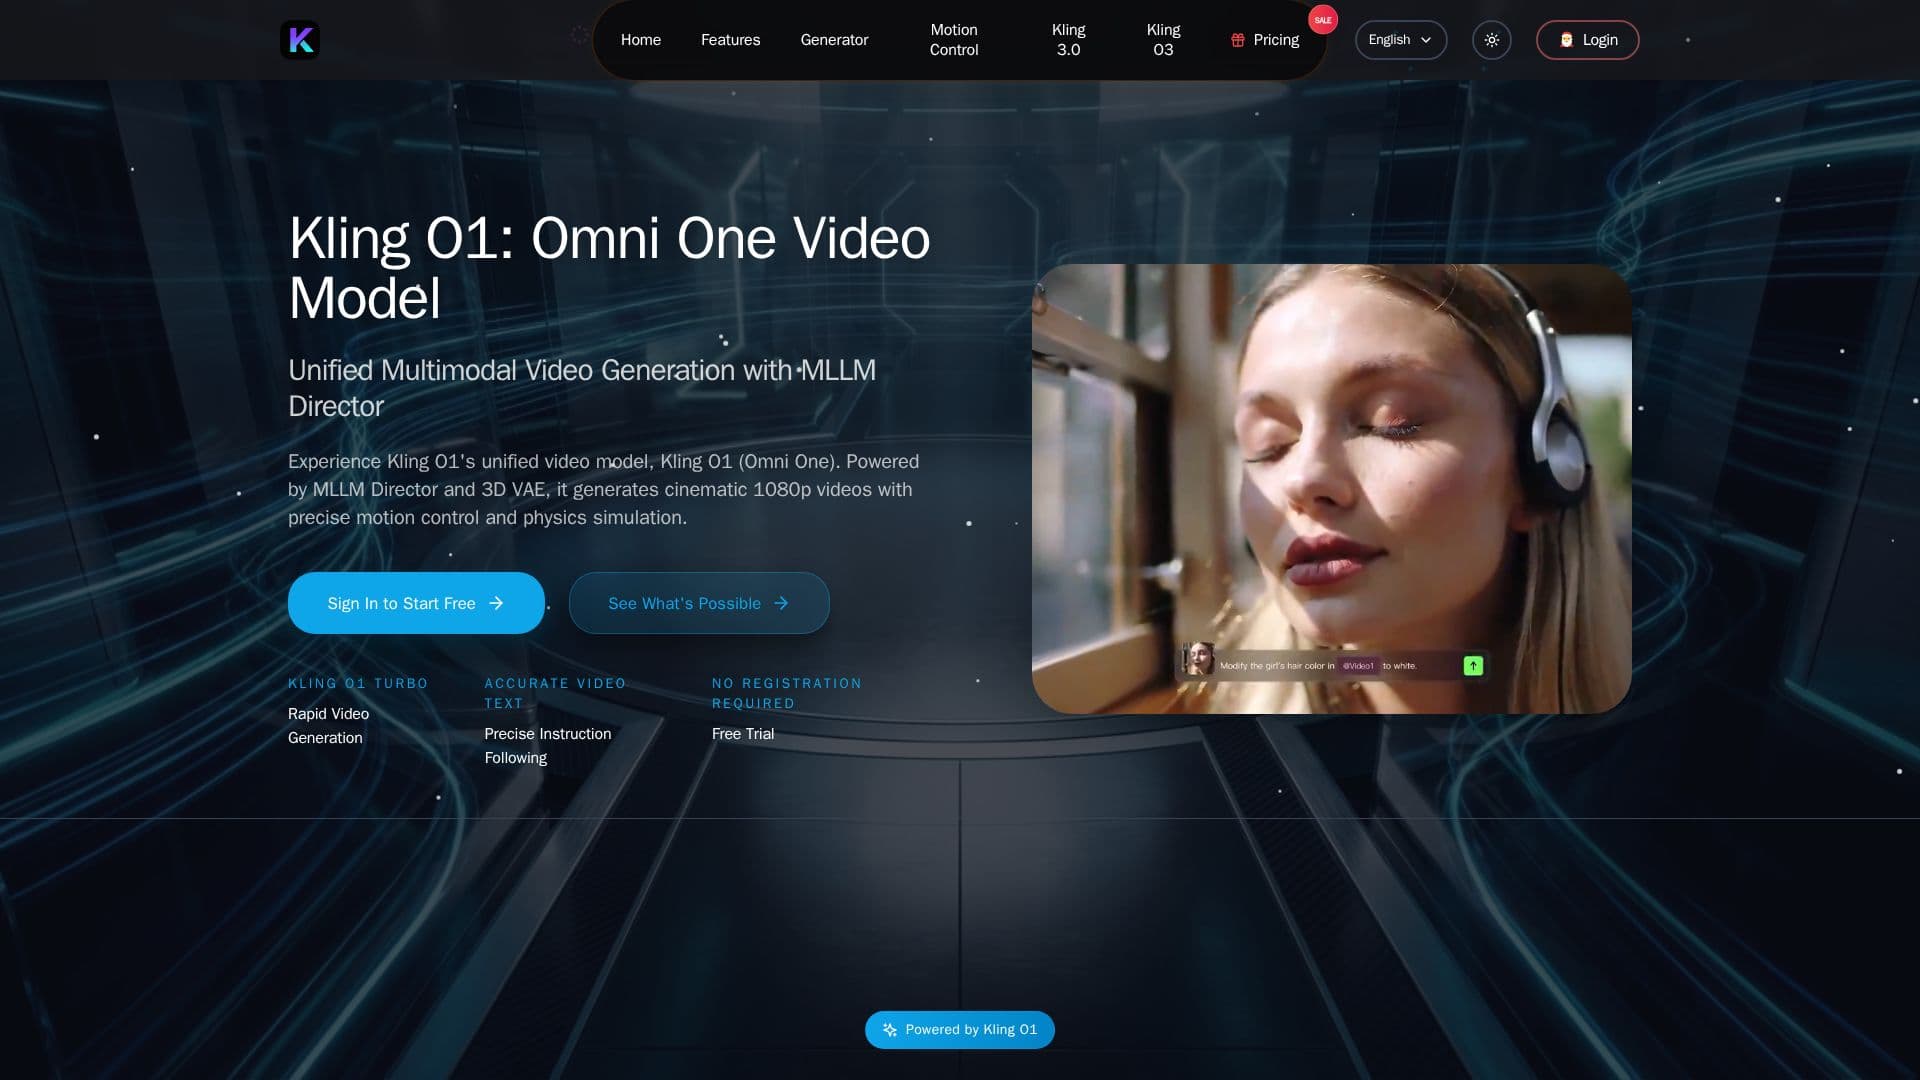Click the Rapid Video Generation text

328,726
